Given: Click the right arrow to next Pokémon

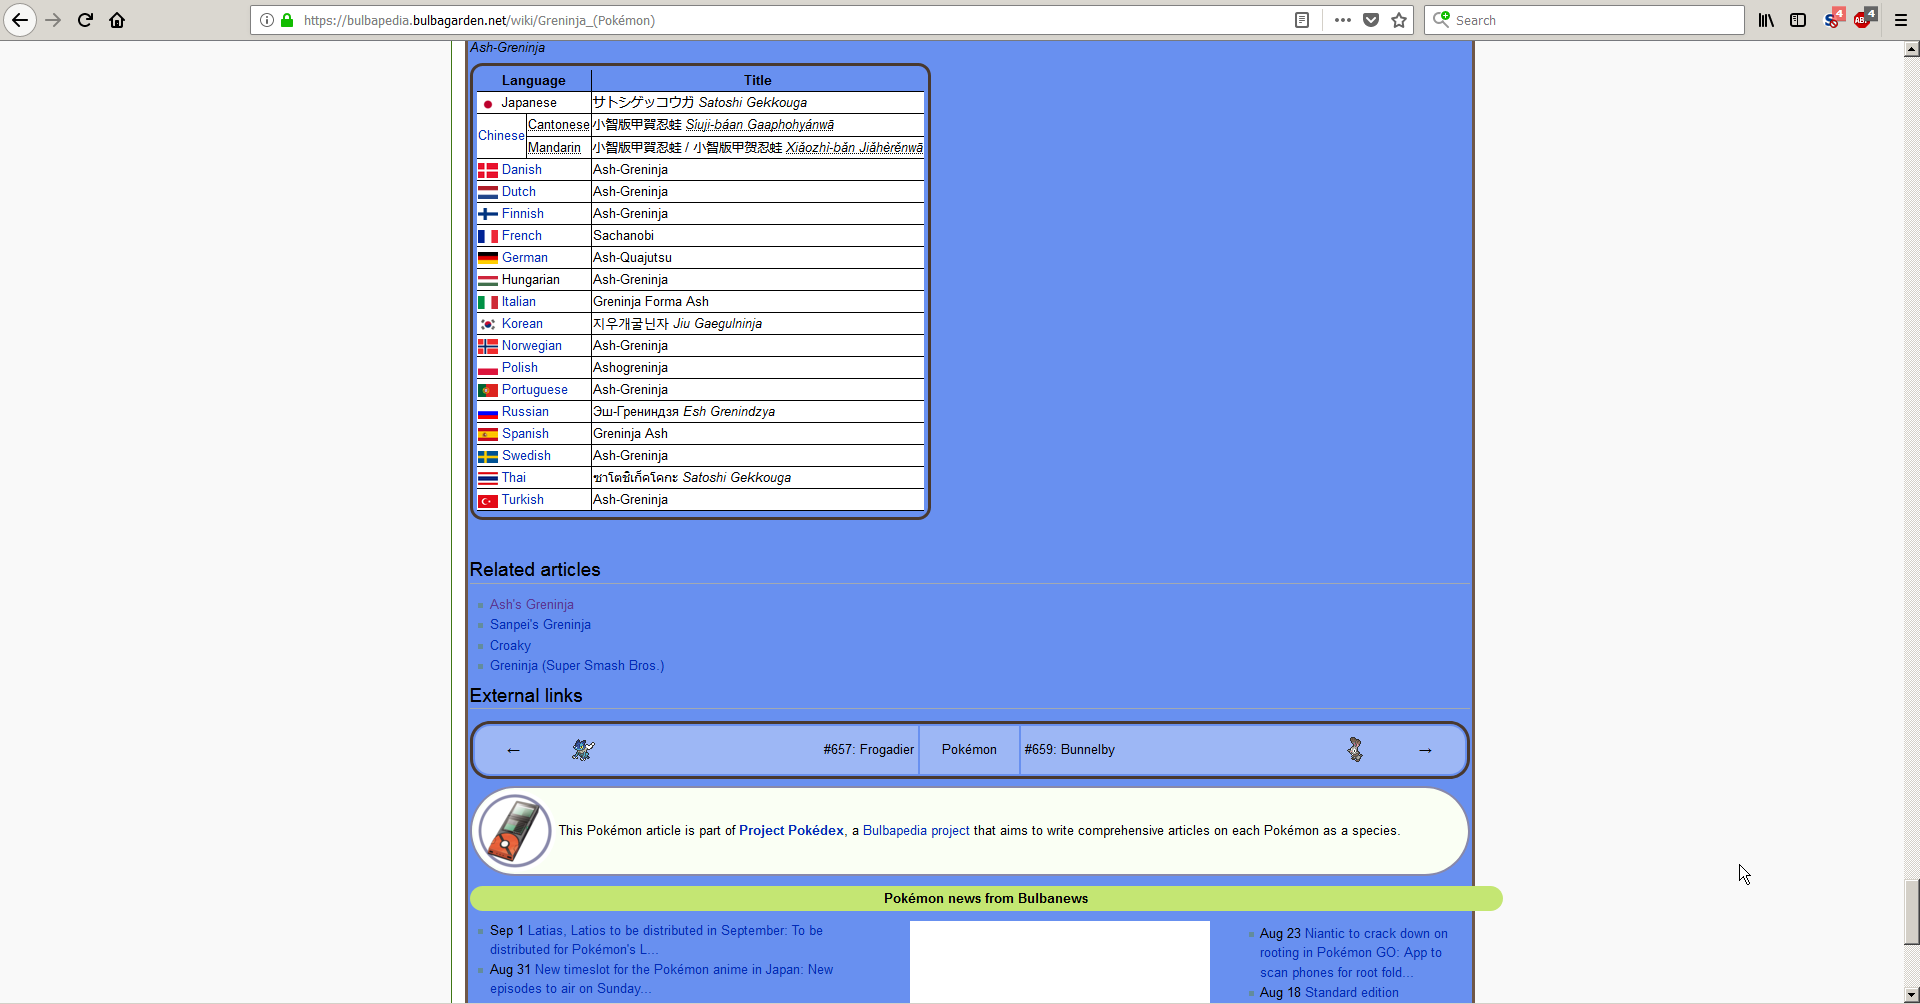Looking at the screenshot, I should click(1425, 750).
